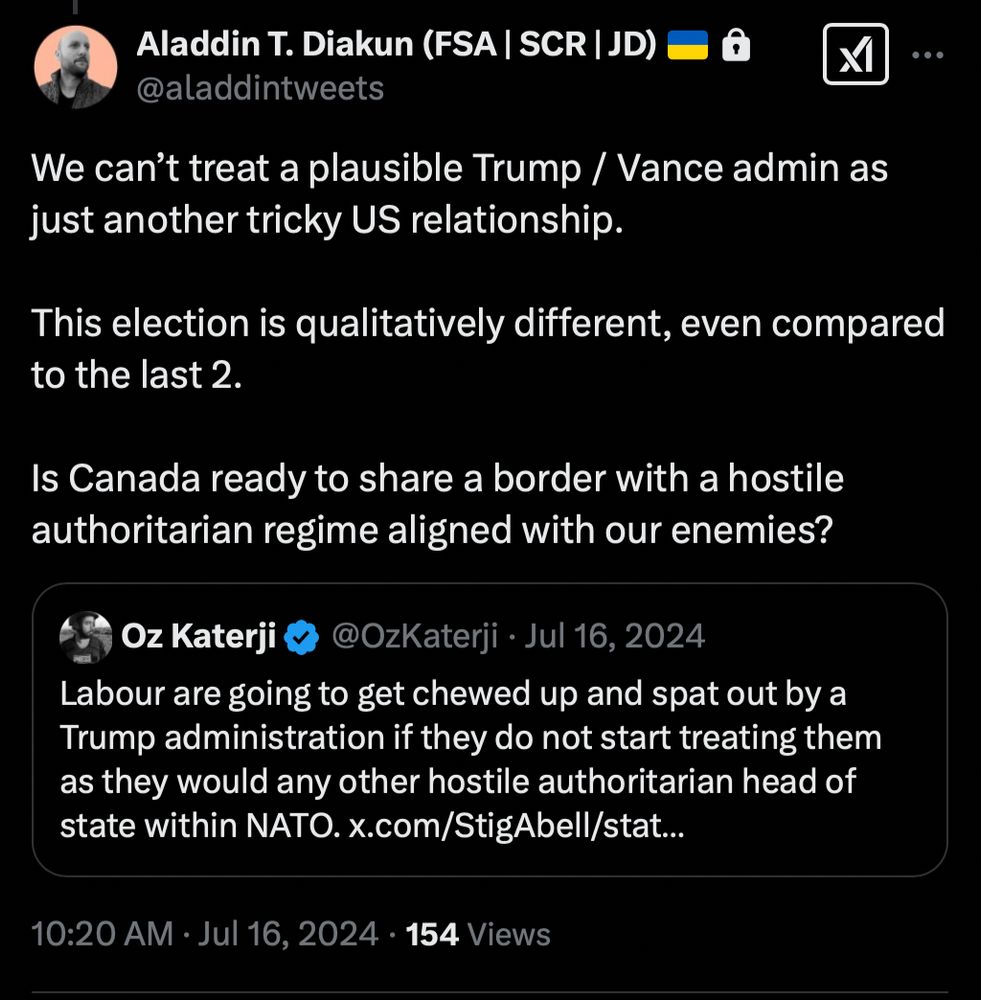Click the paragraph "This election is qualitatively different"

(x=488, y=349)
